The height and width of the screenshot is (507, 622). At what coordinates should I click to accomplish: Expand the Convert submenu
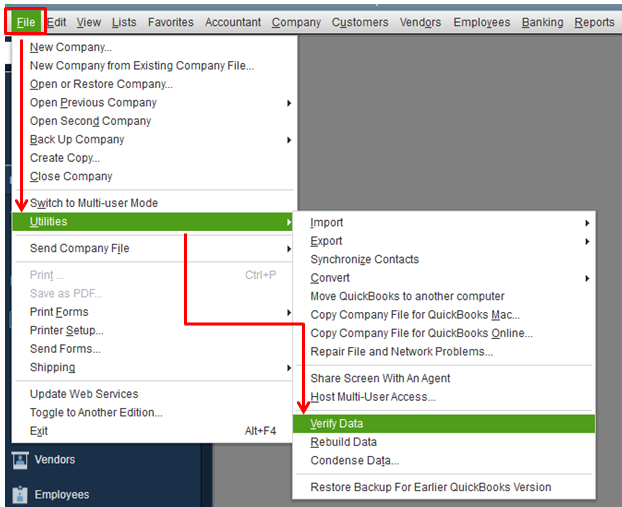click(x=444, y=278)
